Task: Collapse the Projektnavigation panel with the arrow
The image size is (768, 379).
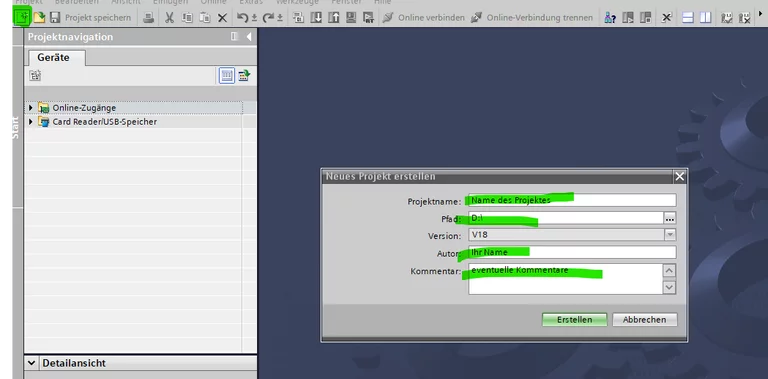Action: click(x=249, y=37)
